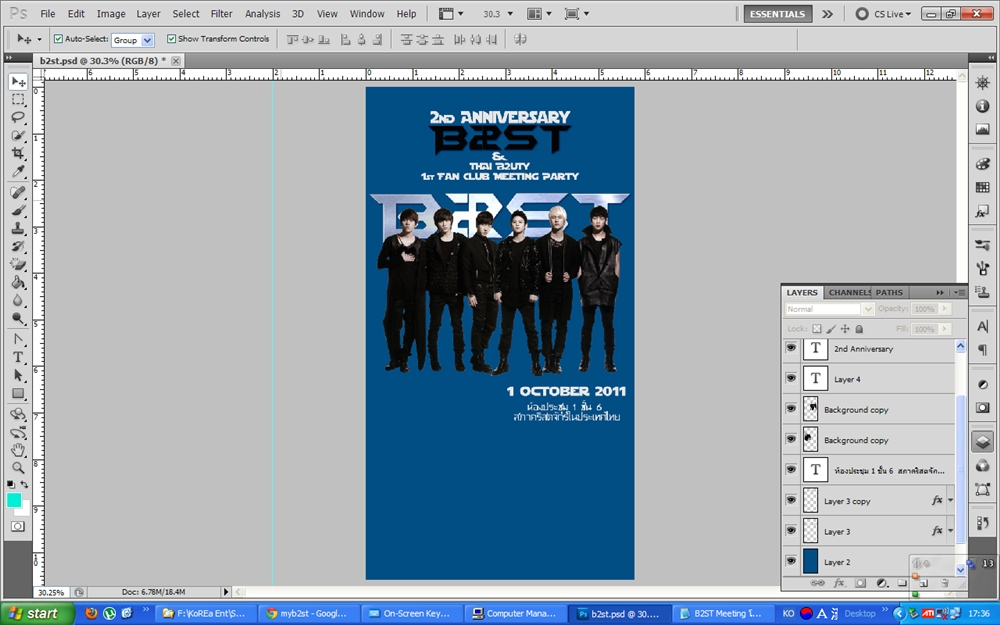
Task: Switch to myb2st Google Chrome taskbar window
Action: (307, 614)
